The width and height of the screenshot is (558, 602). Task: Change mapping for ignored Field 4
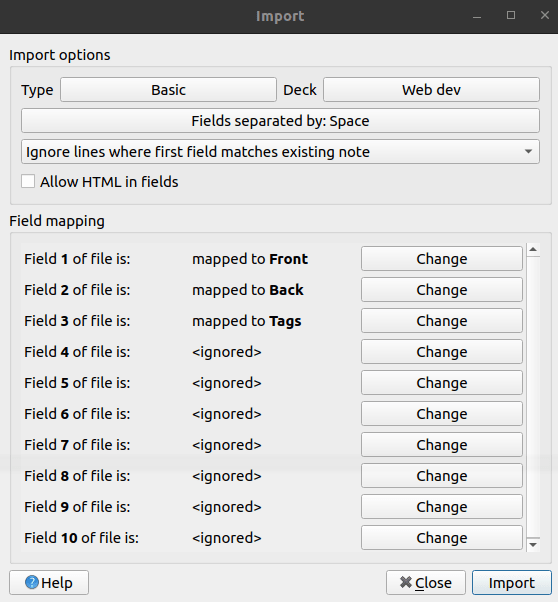coord(442,352)
